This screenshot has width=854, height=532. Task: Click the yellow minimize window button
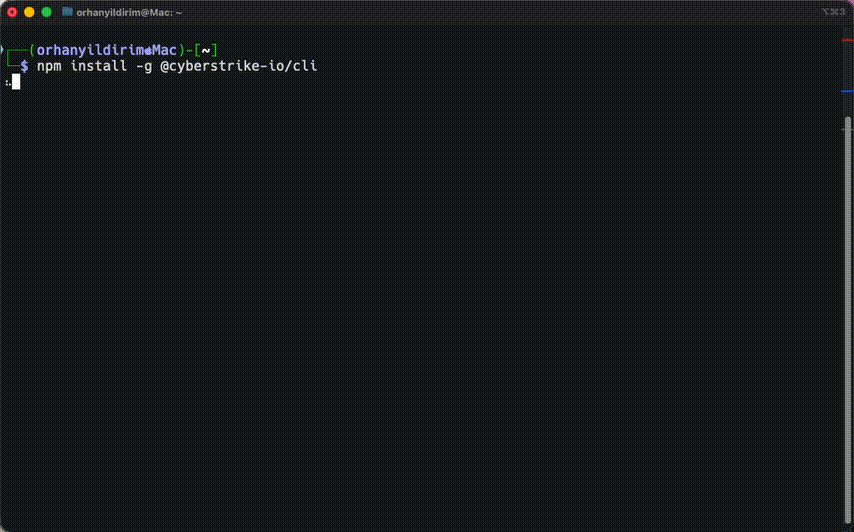(x=28, y=12)
